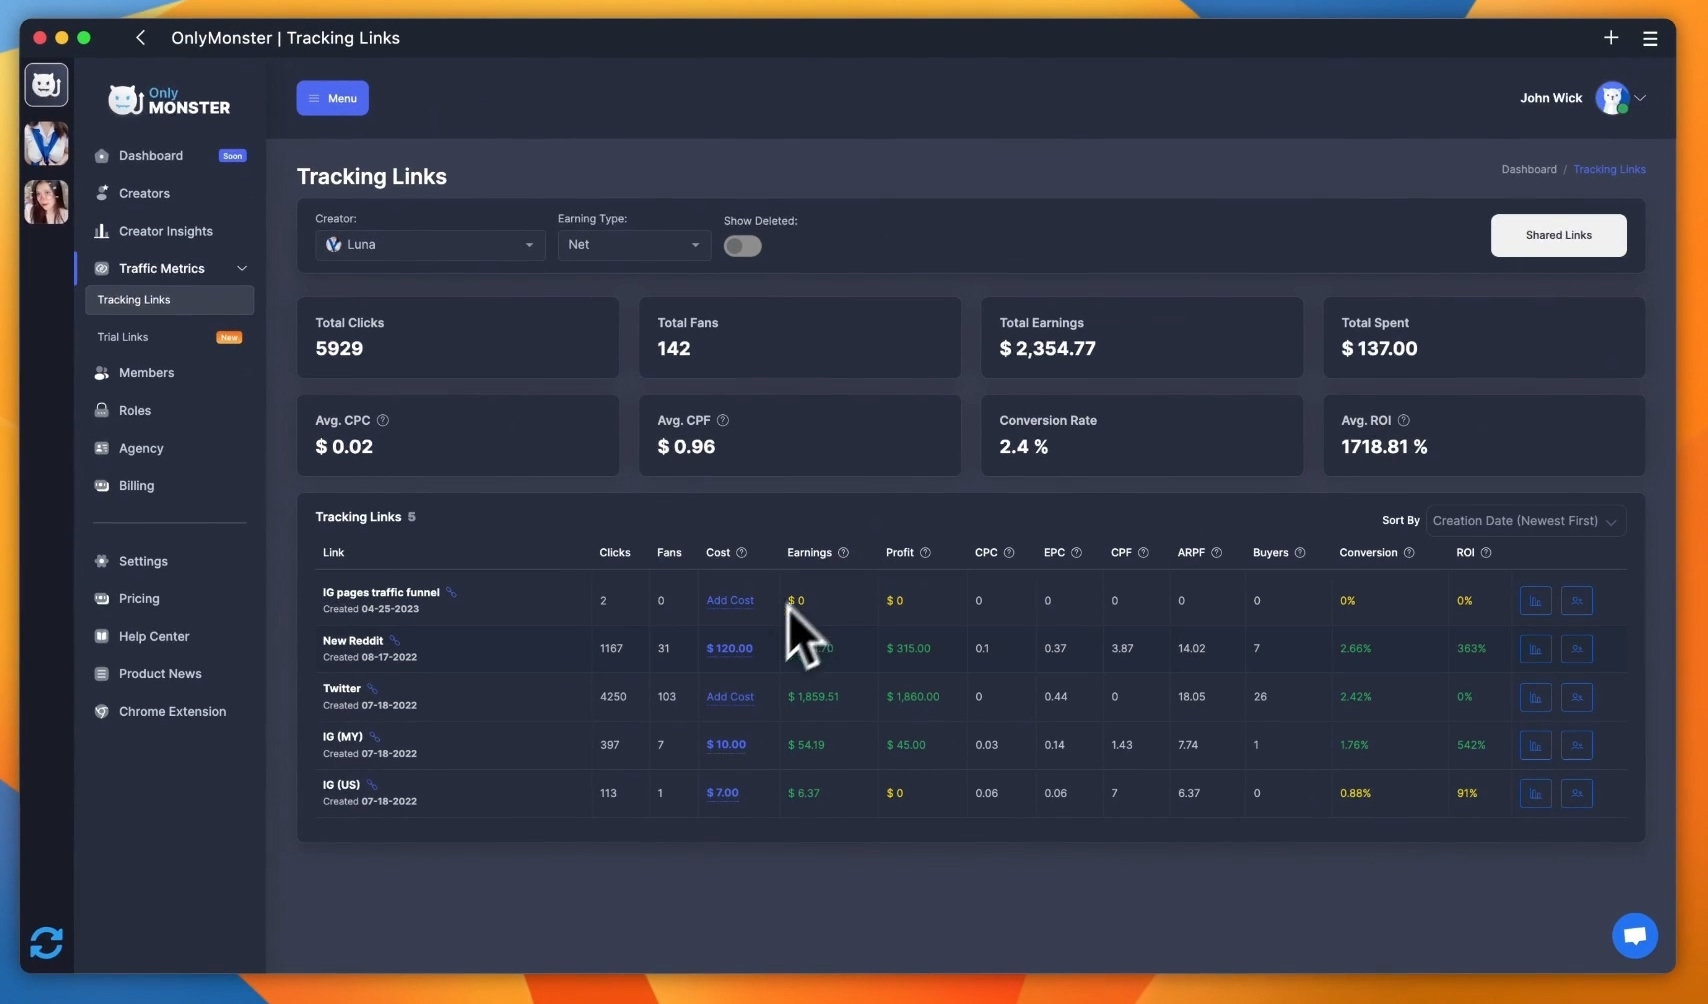Select the second creator avatar thumbnail in left rail
The image size is (1708, 1004).
(46, 202)
